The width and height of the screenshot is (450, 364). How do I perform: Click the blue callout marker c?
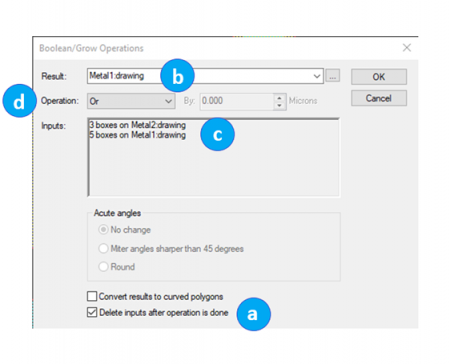coord(218,134)
